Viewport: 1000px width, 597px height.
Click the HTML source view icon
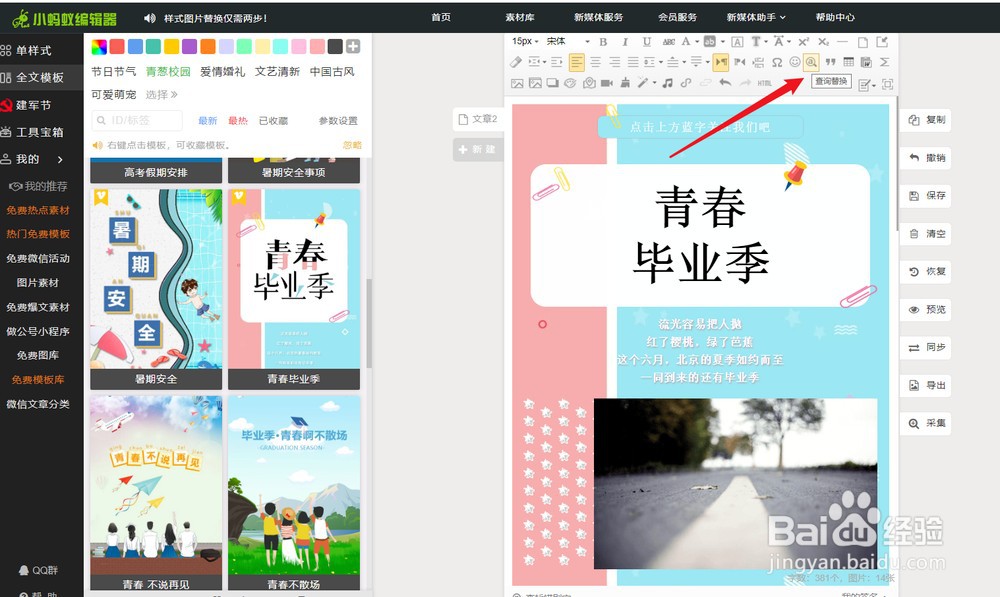pos(764,84)
